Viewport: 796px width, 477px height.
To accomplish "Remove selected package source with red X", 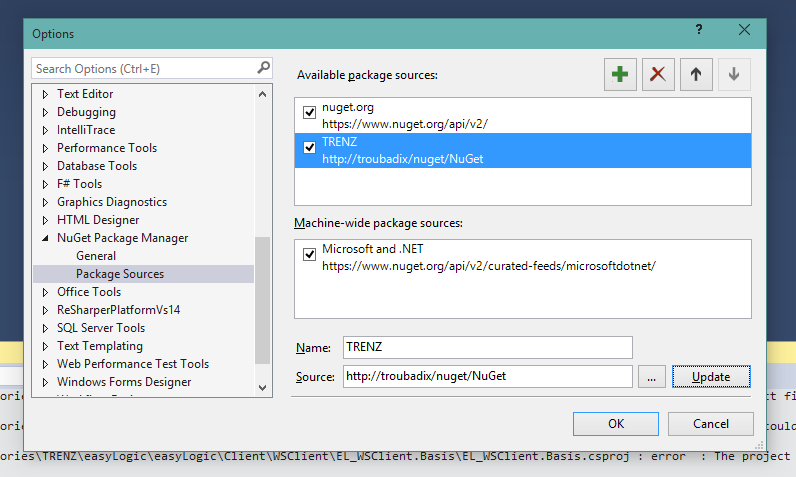I will click(x=658, y=75).
